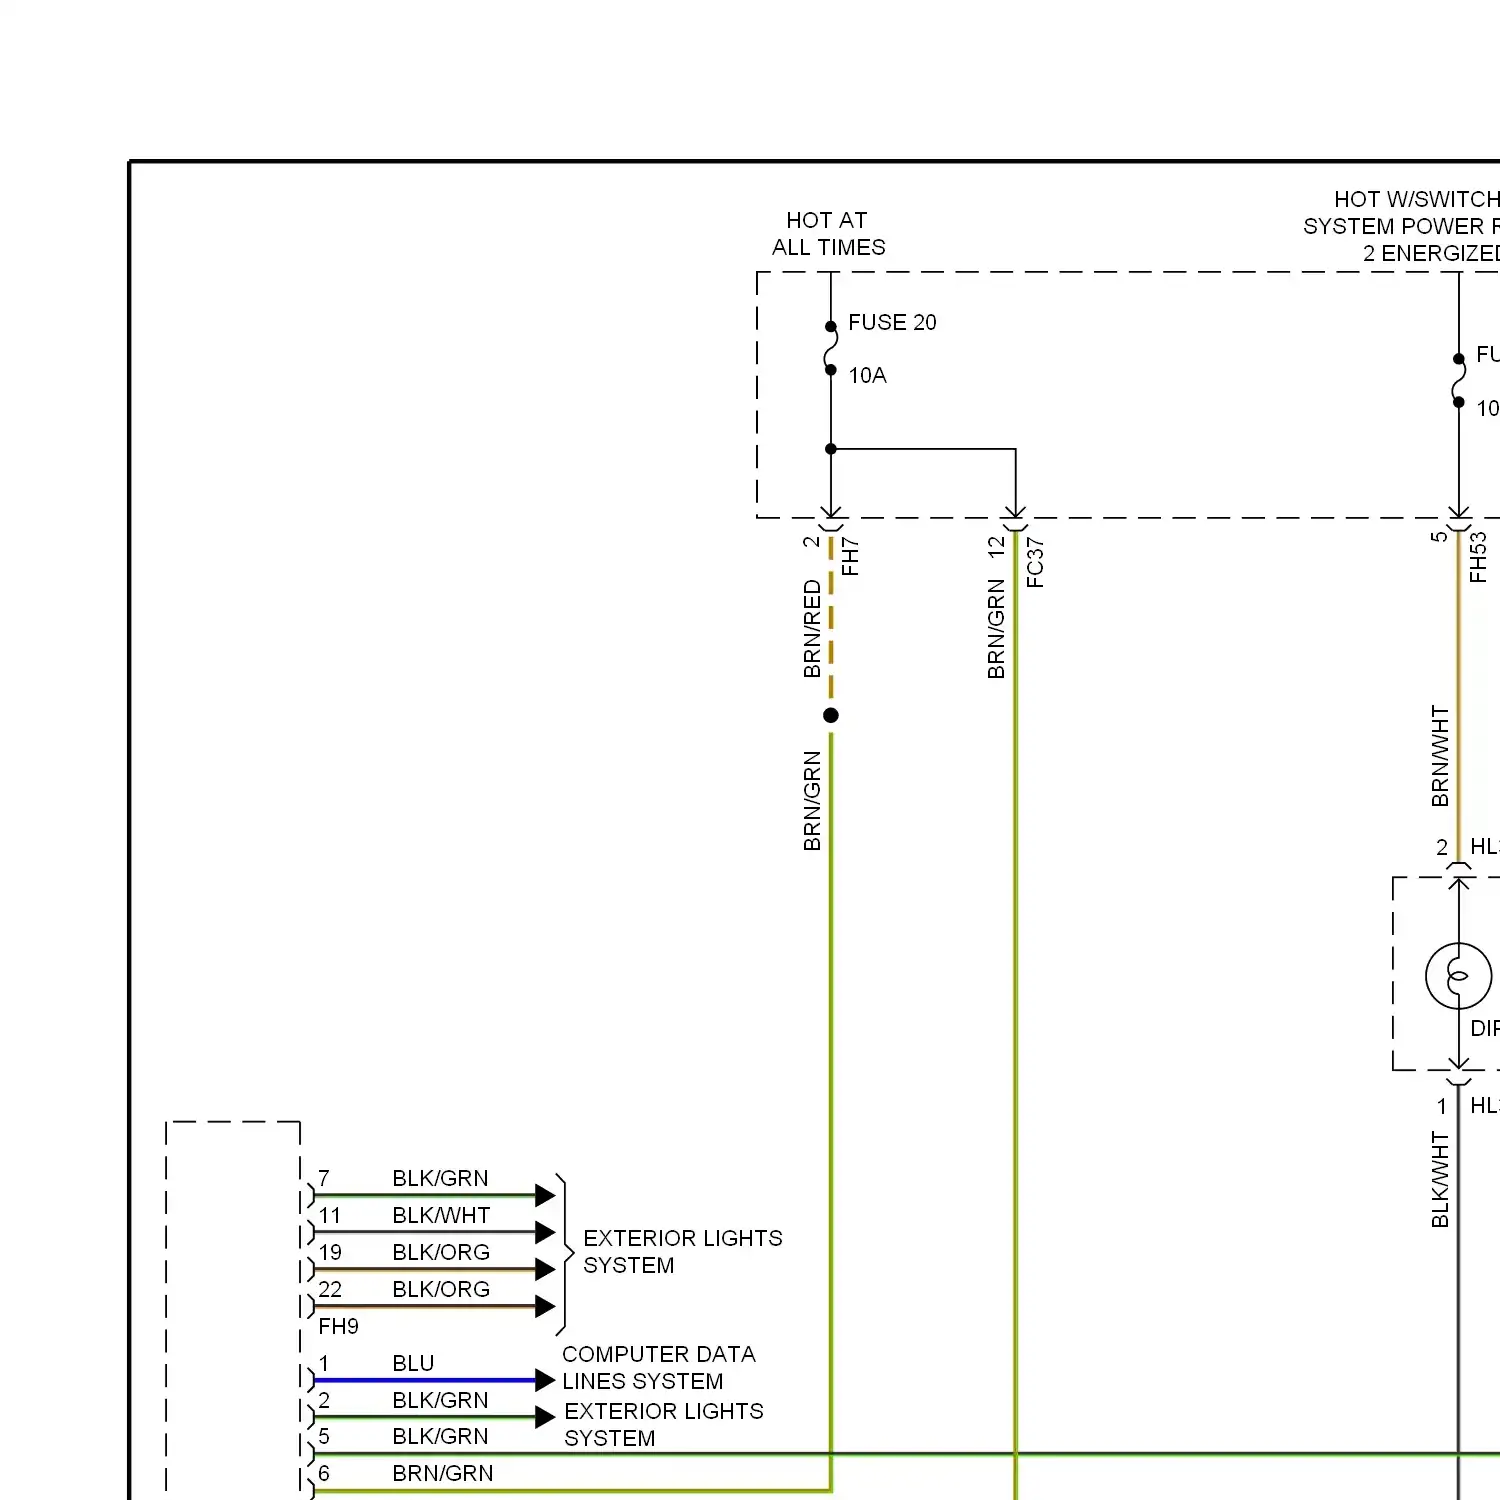Select pin 11 BLK/WHT label
The height and width of the screenshot is (1500, 1500).
[441, 1215]
